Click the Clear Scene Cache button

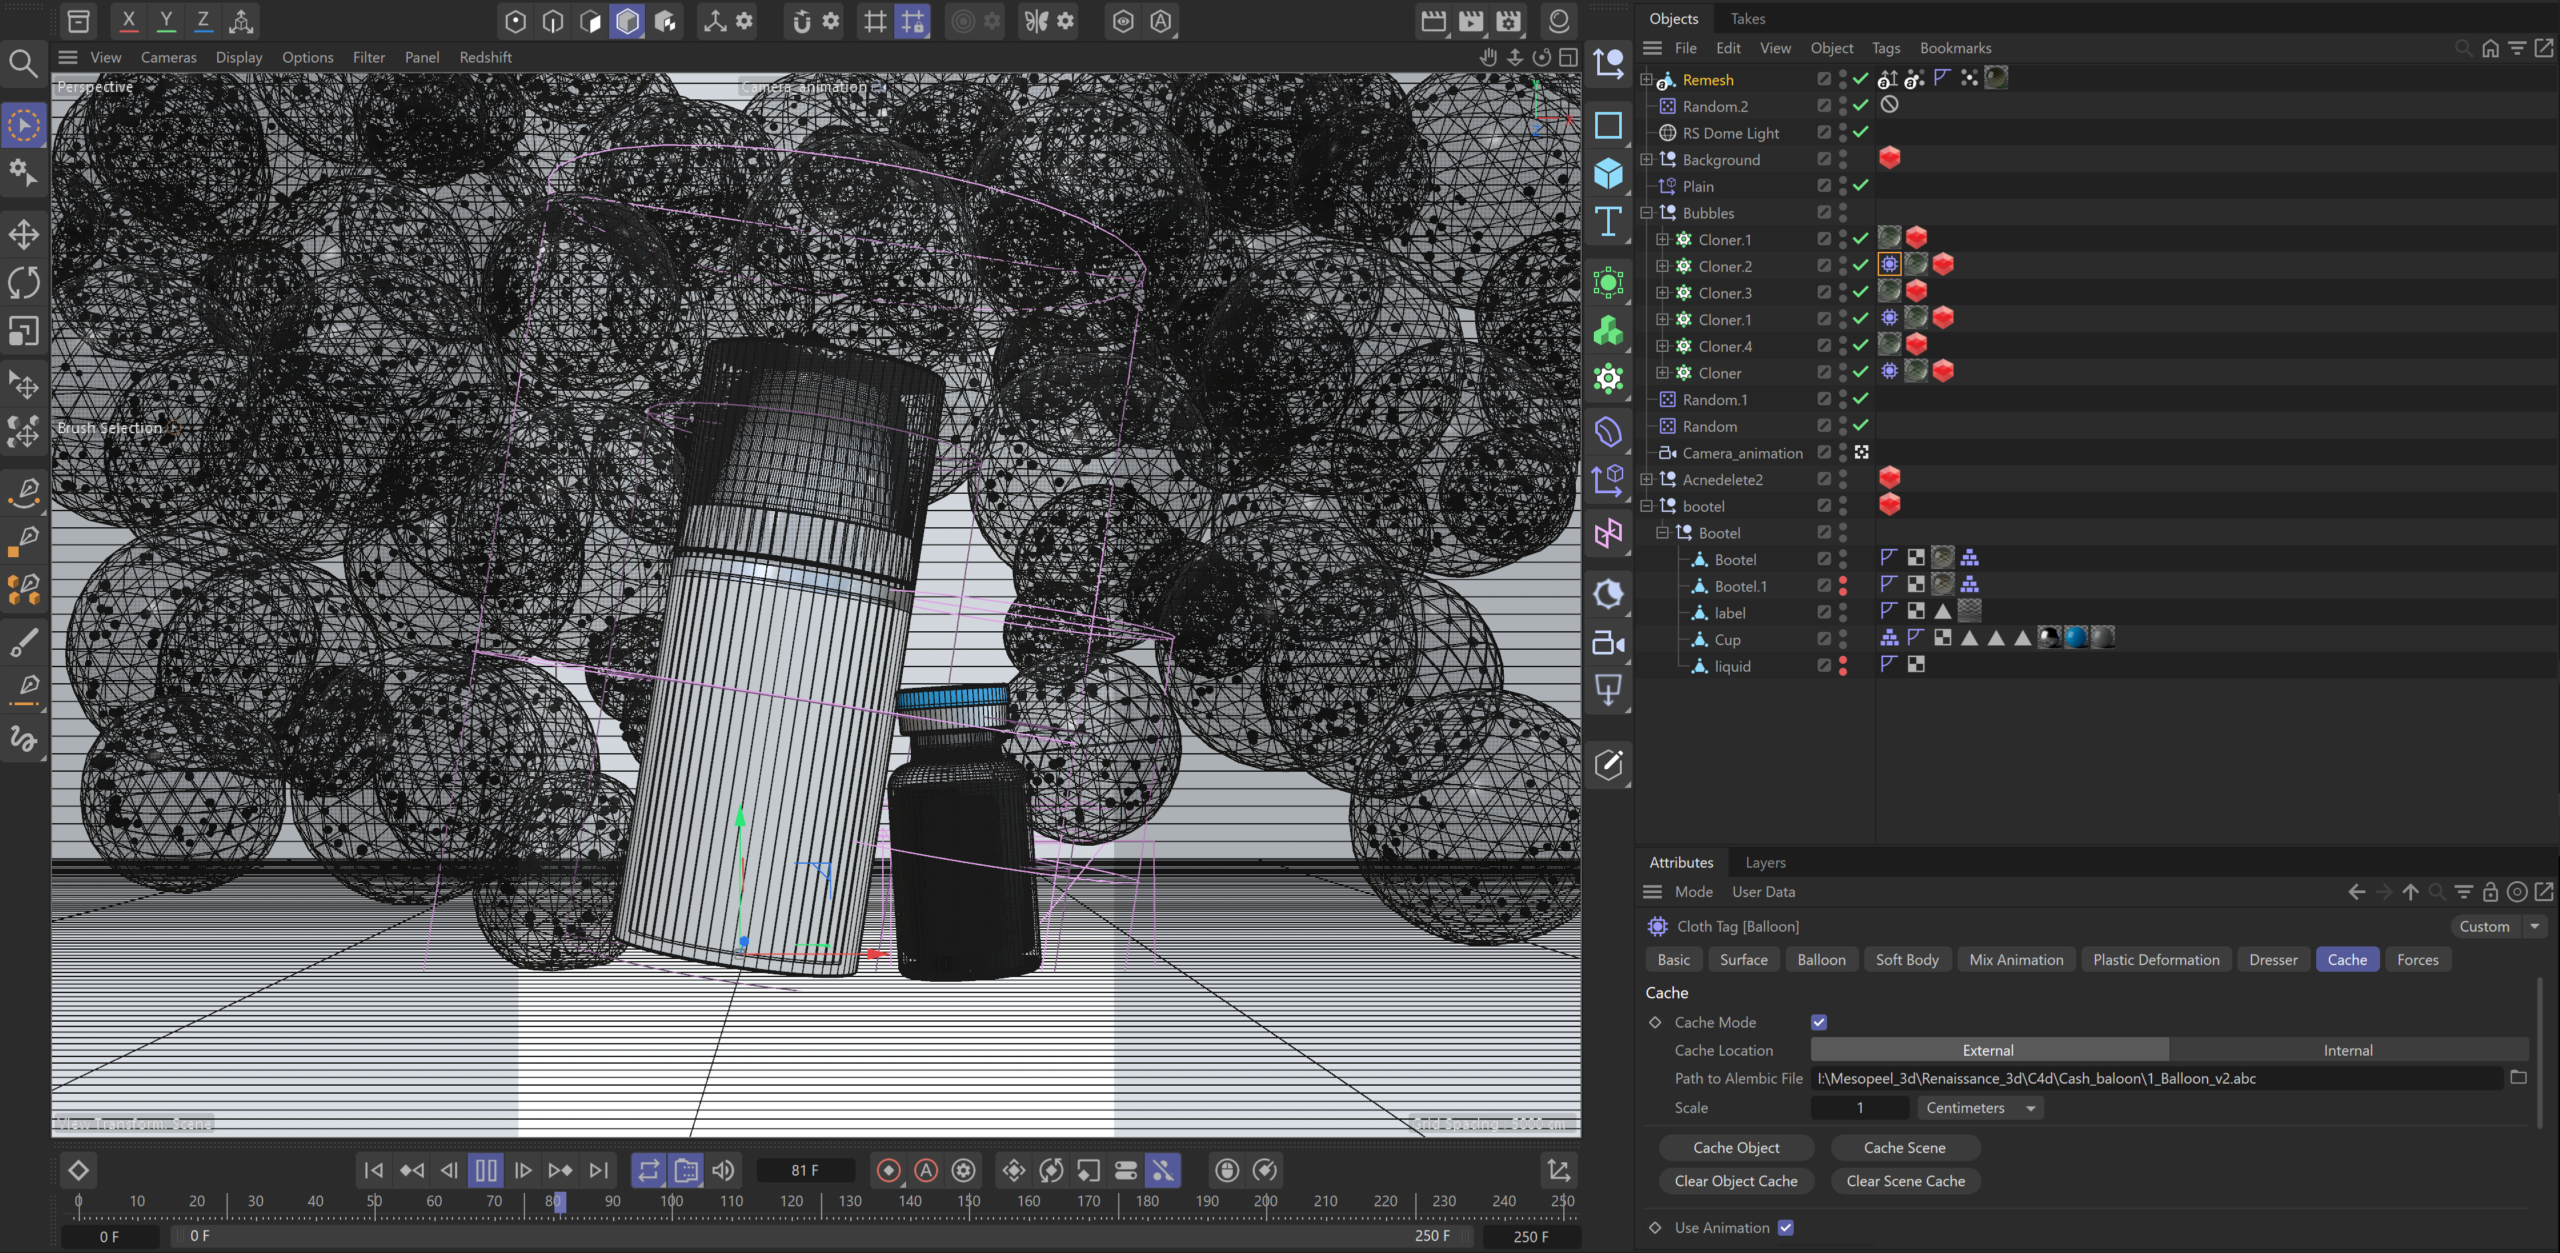pos(1905,1181)
